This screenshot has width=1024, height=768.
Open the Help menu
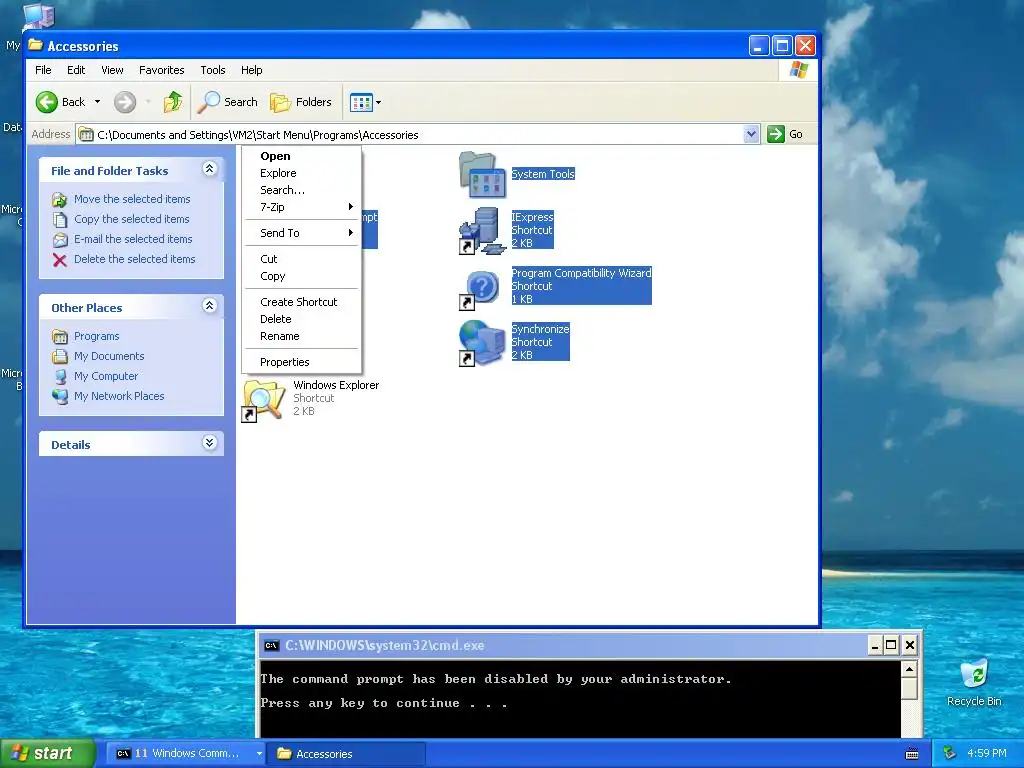pyautogui.click(x=251, y=70)
